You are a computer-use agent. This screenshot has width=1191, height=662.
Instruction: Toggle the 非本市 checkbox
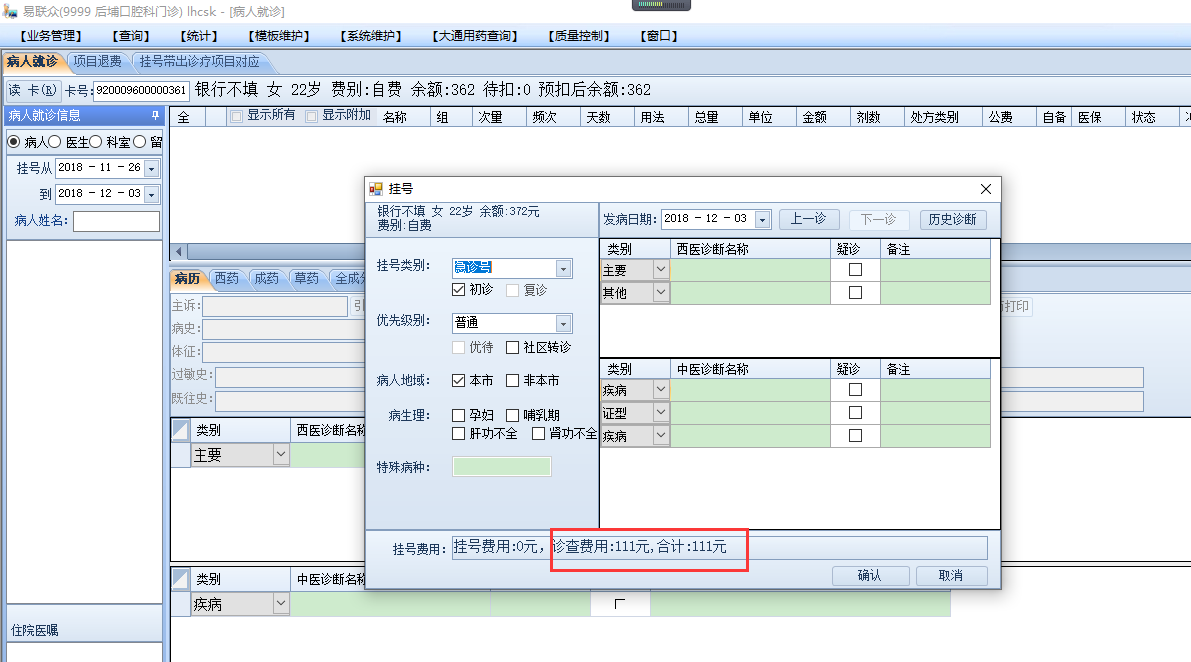pyautogui.click(x=513, y=380)
